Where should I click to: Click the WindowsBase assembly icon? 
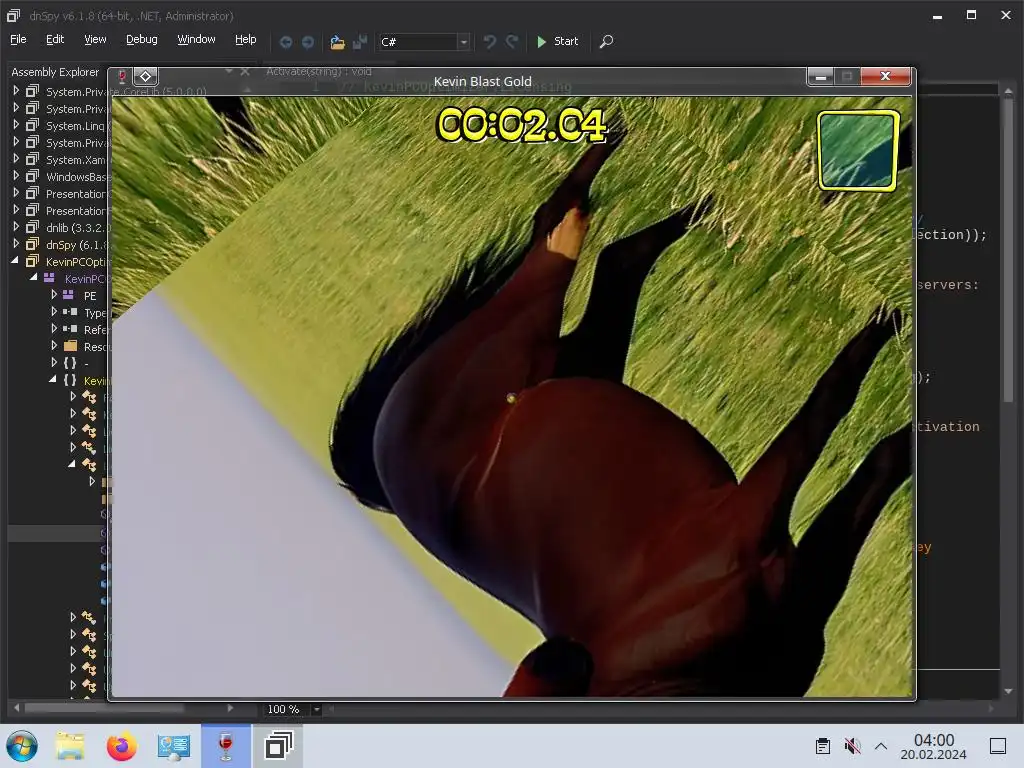(x=32, y=176)
